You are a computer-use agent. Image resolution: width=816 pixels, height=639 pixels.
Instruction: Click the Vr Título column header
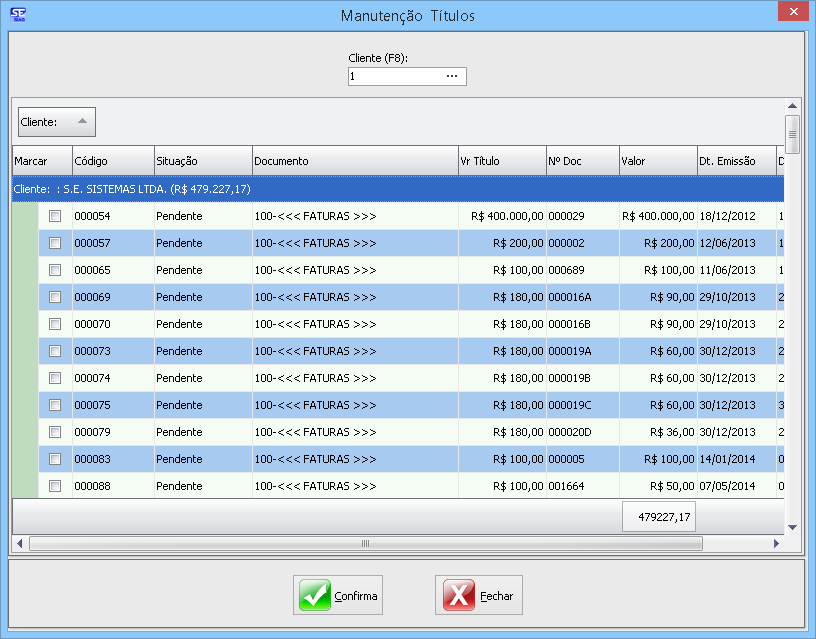[500, 161]
